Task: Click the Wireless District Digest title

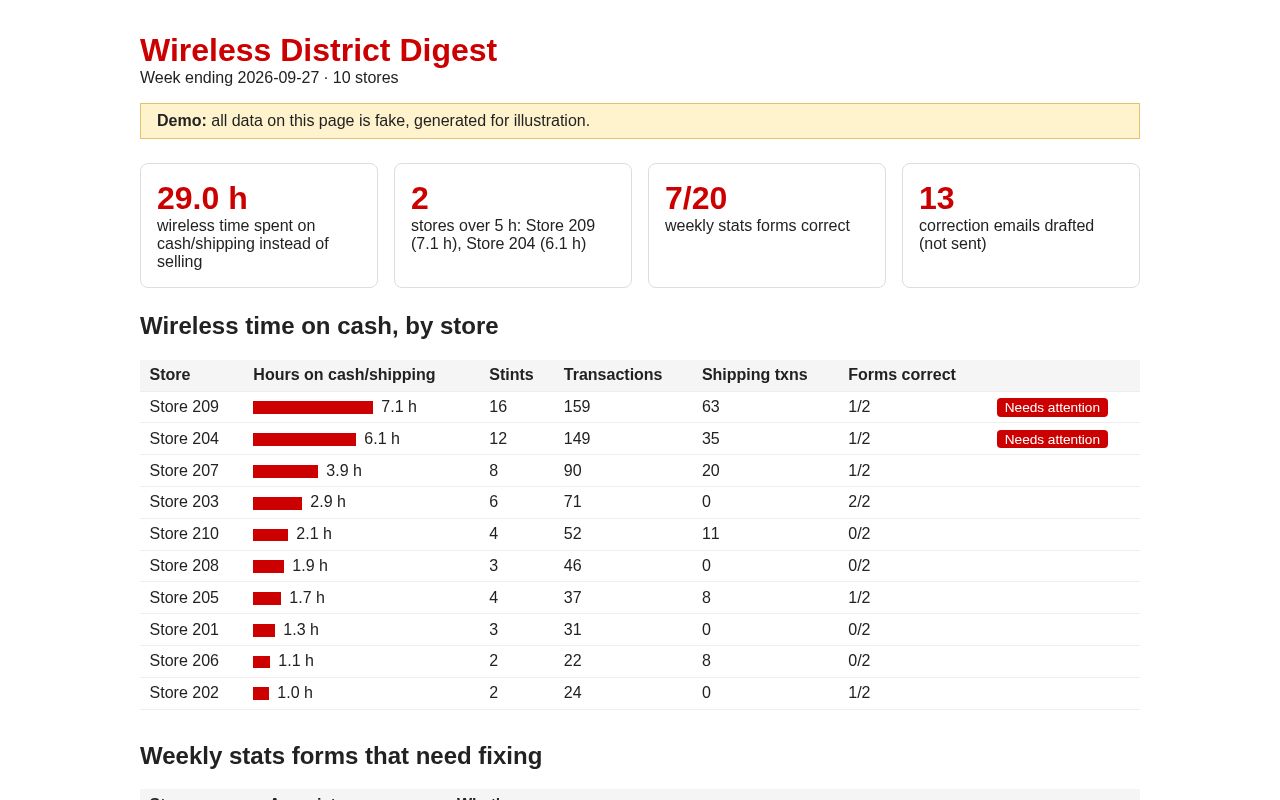Action: pos(318,50)
